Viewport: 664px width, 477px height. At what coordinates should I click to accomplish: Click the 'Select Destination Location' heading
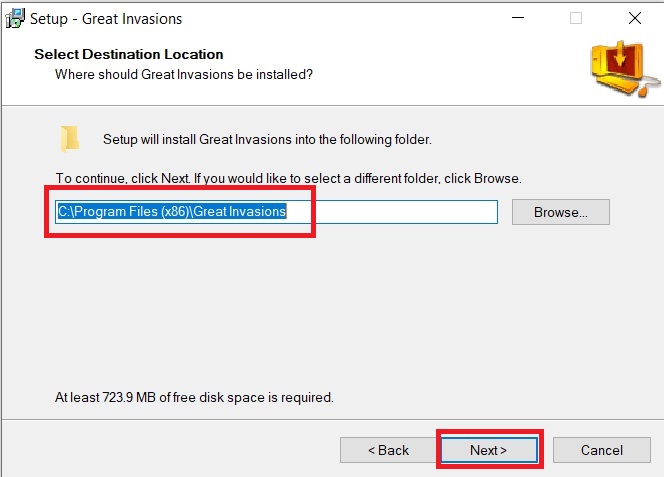pyautogui.click(x=129, y=54)
